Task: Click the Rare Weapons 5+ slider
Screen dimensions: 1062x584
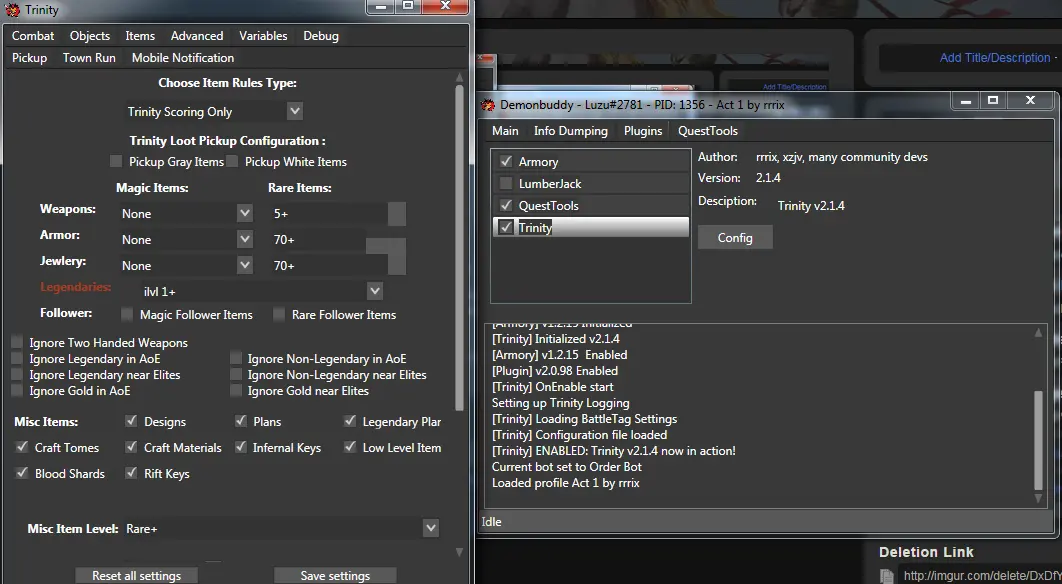Action: coord(396,214)
